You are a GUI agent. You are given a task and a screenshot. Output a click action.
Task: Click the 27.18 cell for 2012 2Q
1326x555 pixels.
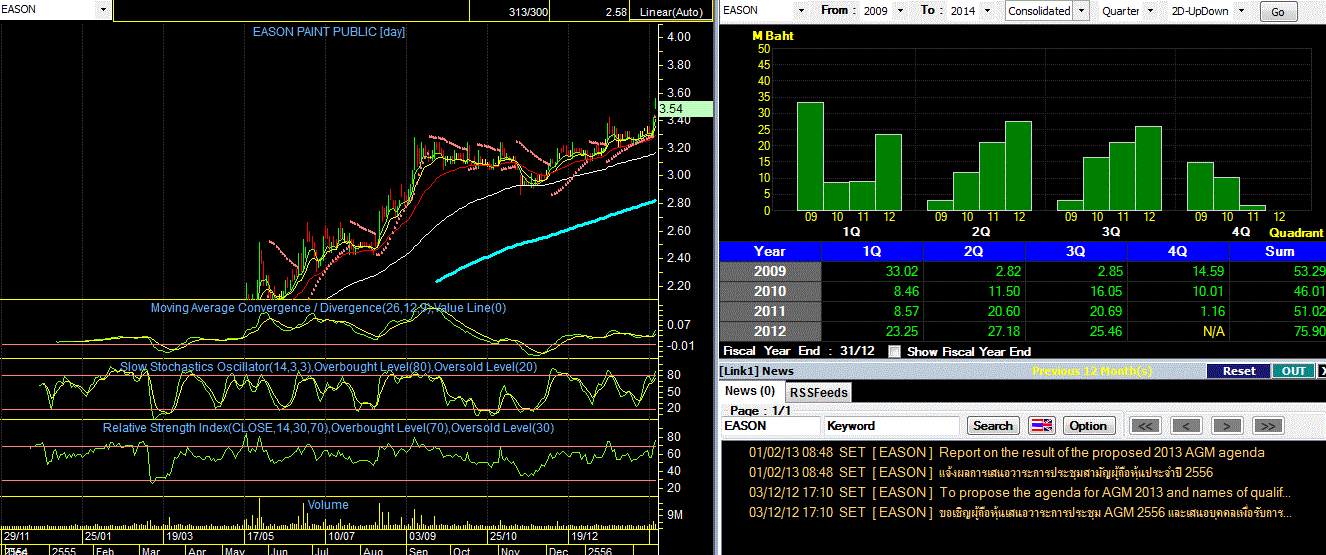974,331
